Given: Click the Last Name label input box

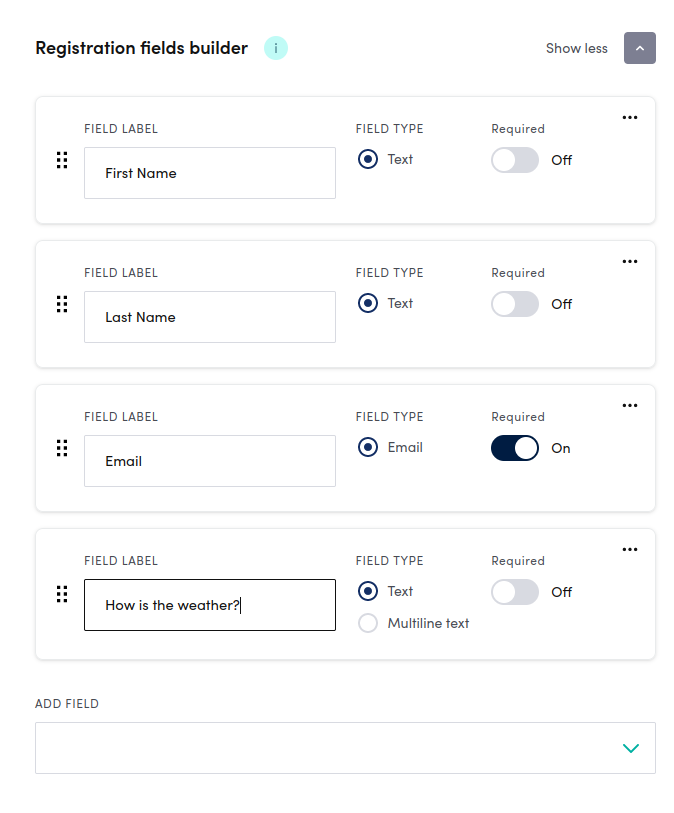Looking at the screenshot, I should point(210,317).
